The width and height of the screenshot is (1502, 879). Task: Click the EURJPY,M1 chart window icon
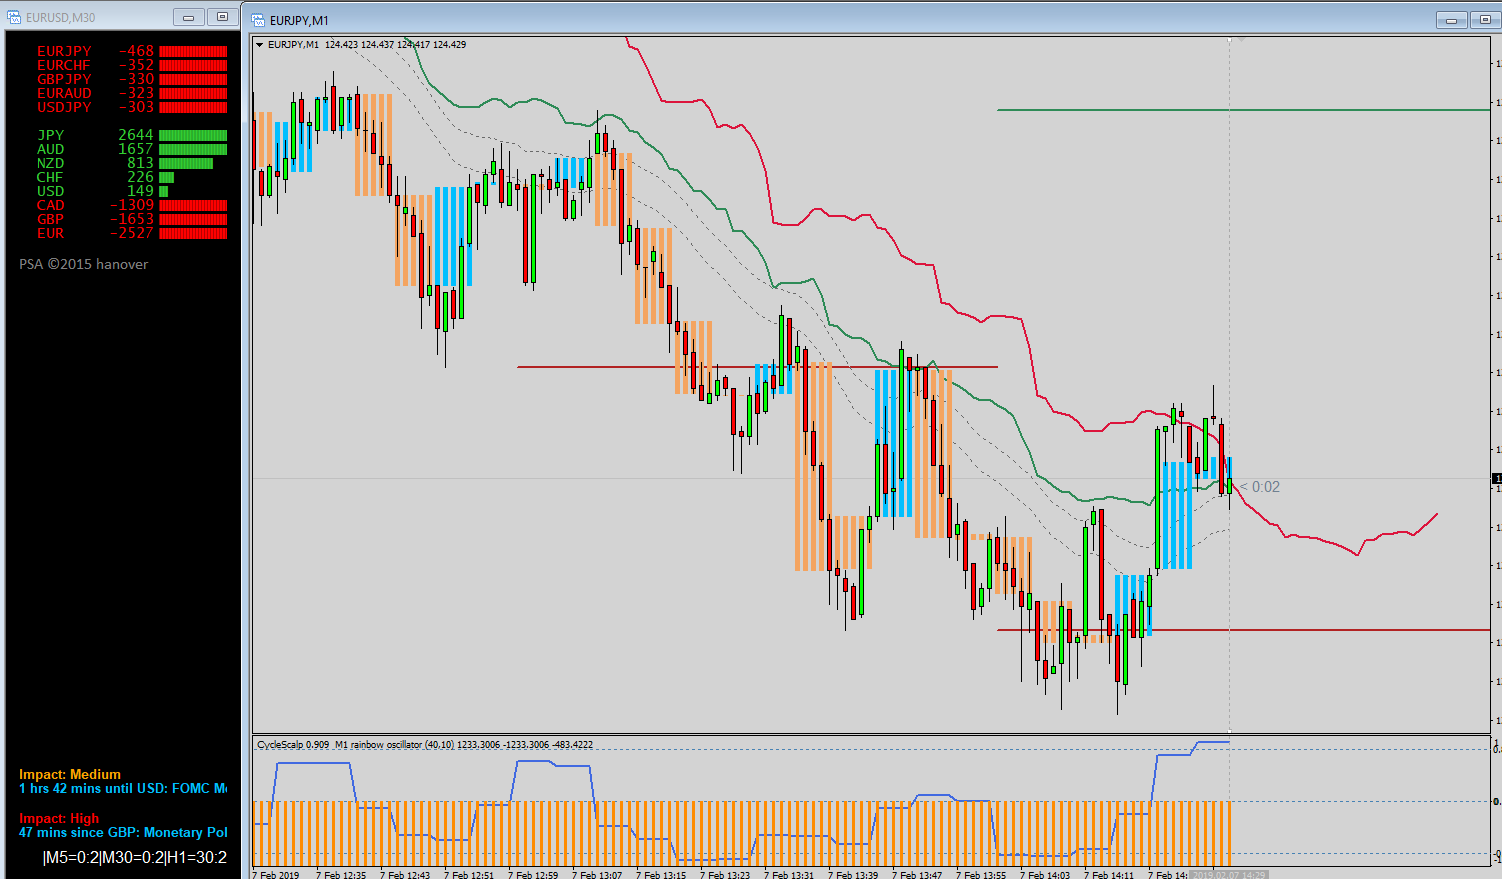click(258, 20)
